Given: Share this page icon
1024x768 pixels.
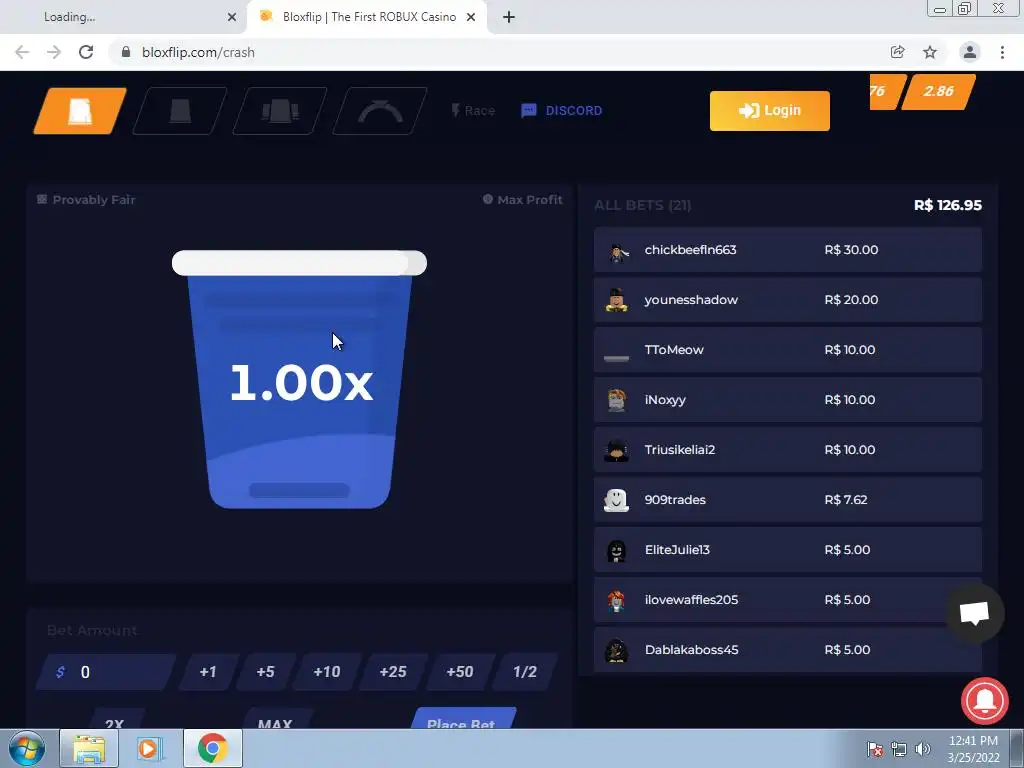Looking at the screenshot, I should pos(897,52).
